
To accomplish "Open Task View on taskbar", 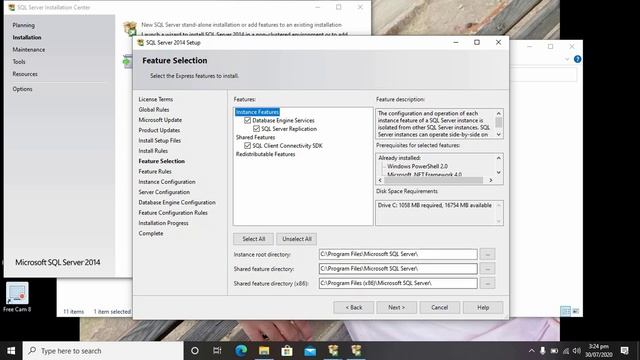I will (x=217, y=351).
